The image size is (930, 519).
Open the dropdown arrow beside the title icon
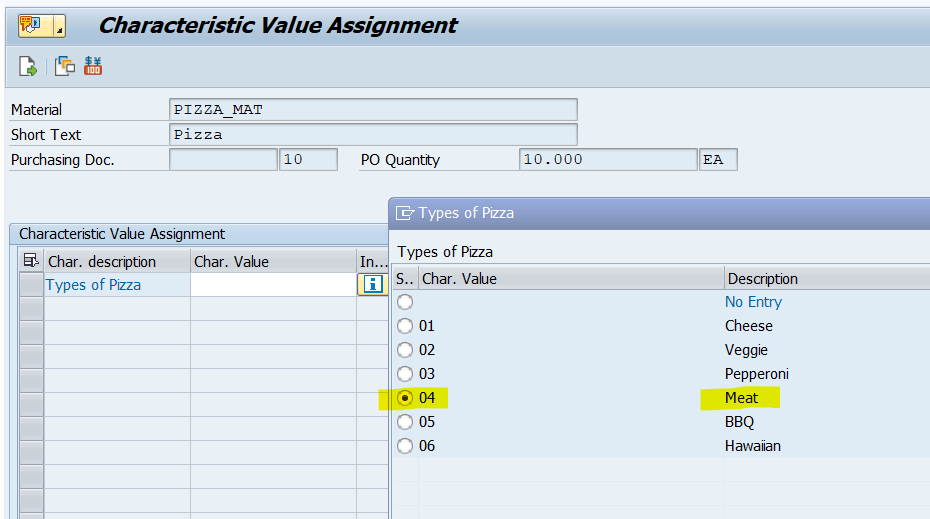click(57, 25)
